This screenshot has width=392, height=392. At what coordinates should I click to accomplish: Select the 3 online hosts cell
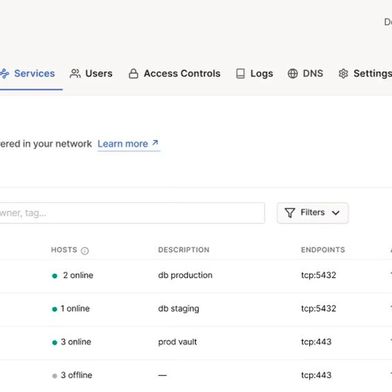click(72, 342)
